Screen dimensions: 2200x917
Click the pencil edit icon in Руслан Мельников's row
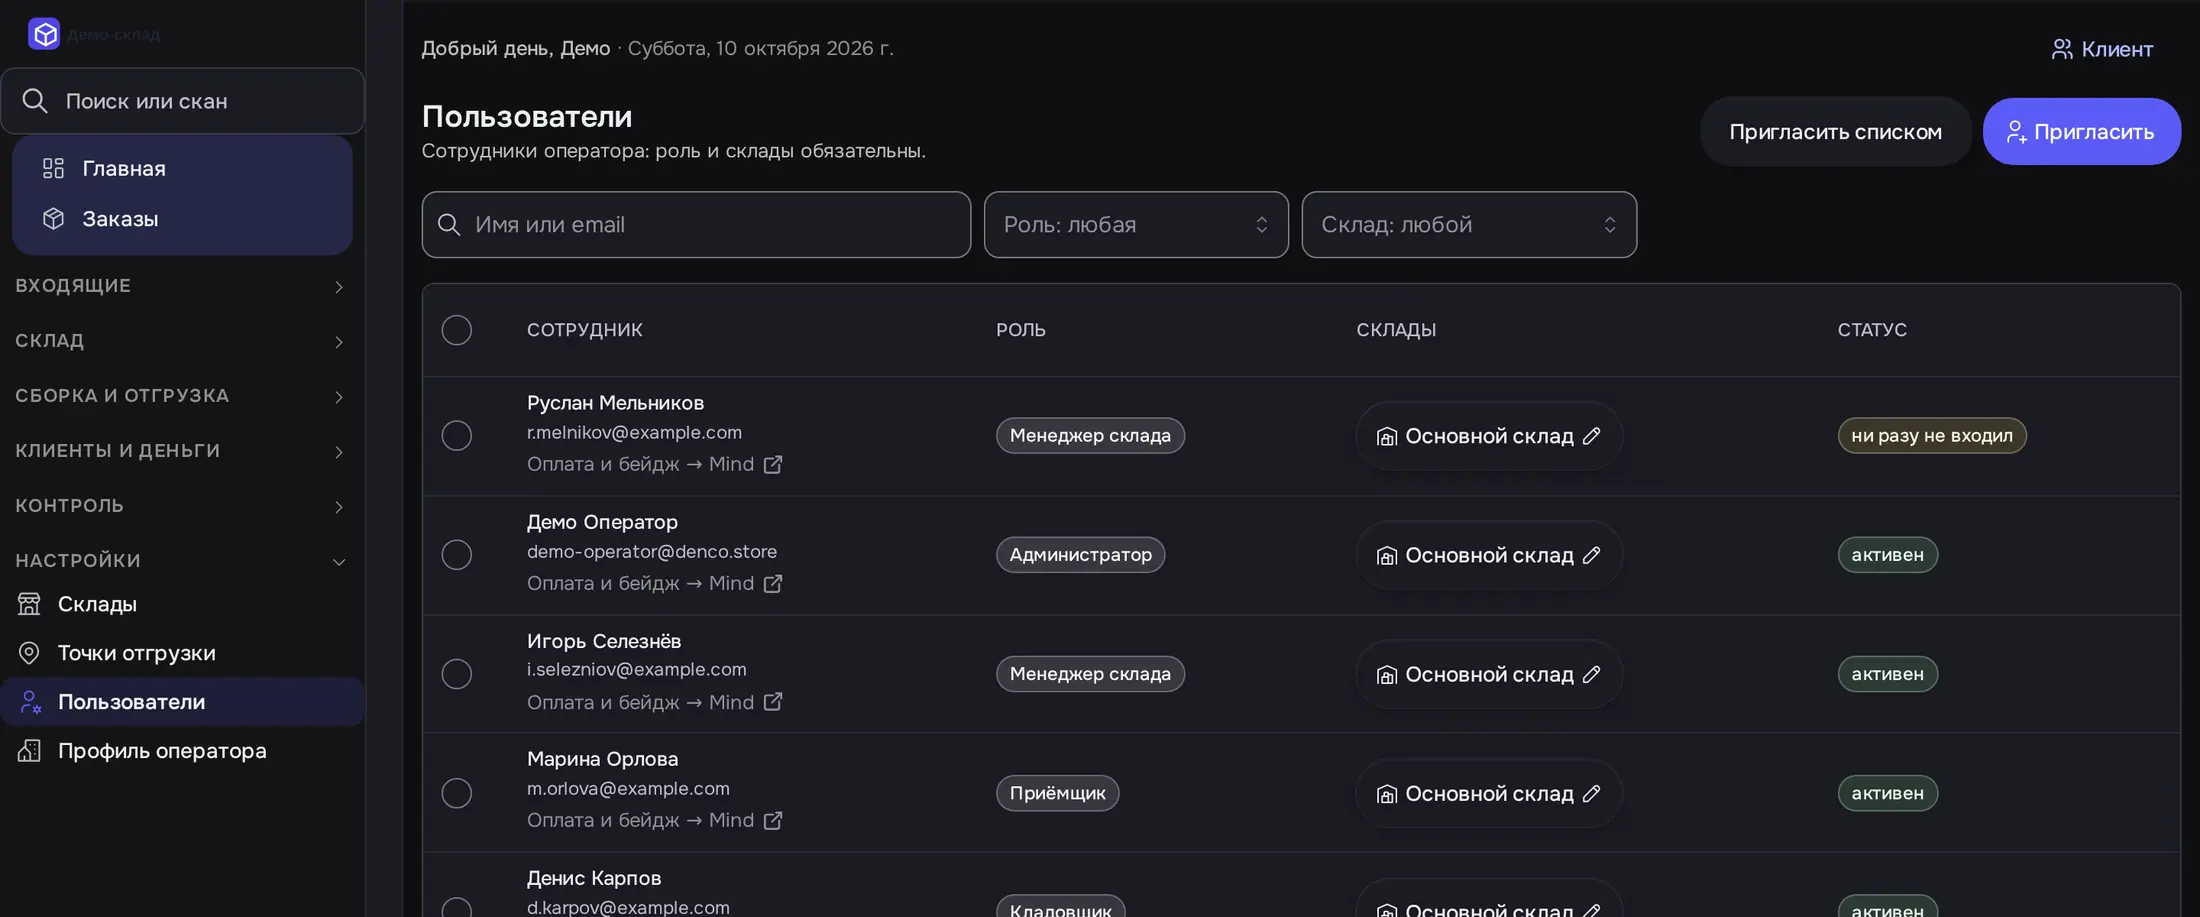(1592, 436)
